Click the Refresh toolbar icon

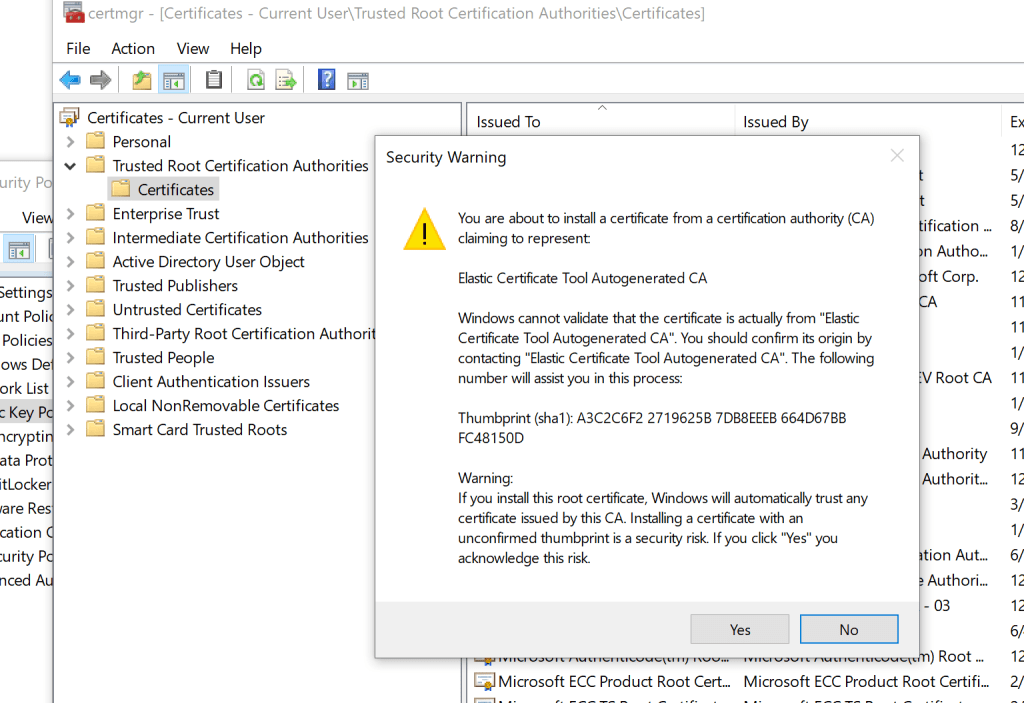pos(256,80)
